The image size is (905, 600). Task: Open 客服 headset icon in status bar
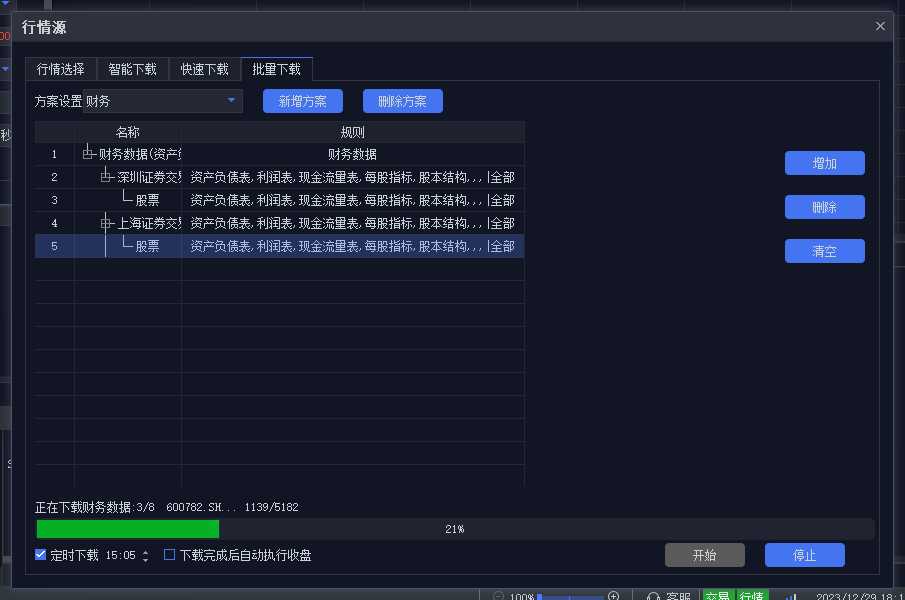(x=653, y=596)
